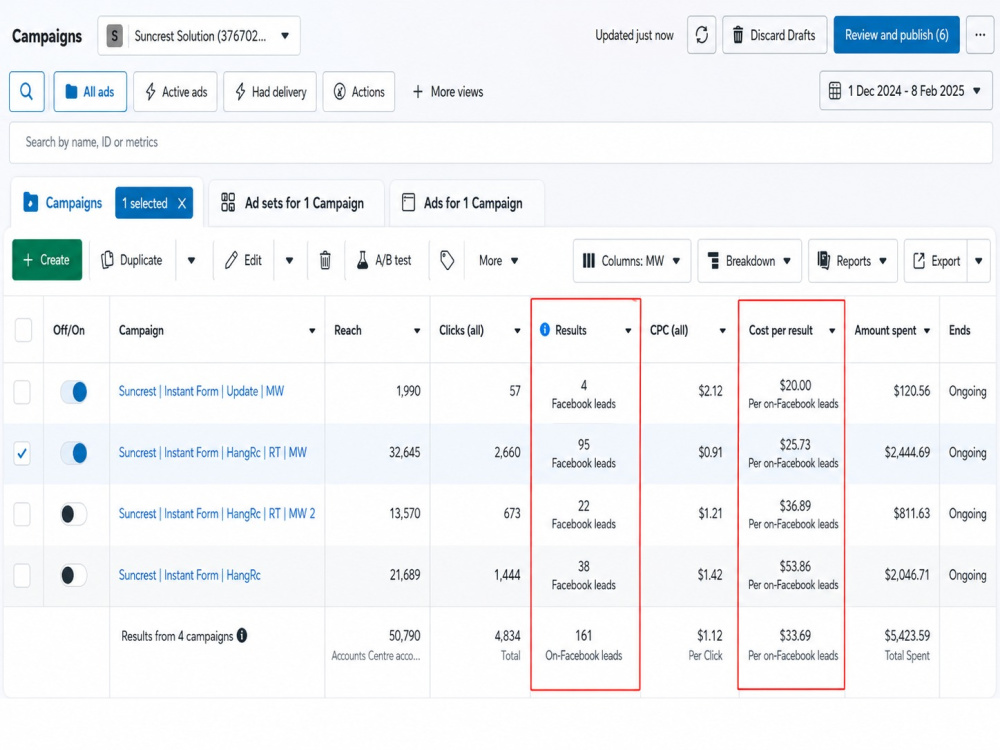Open the Results column dropdown arrow

tap(628, 330)
